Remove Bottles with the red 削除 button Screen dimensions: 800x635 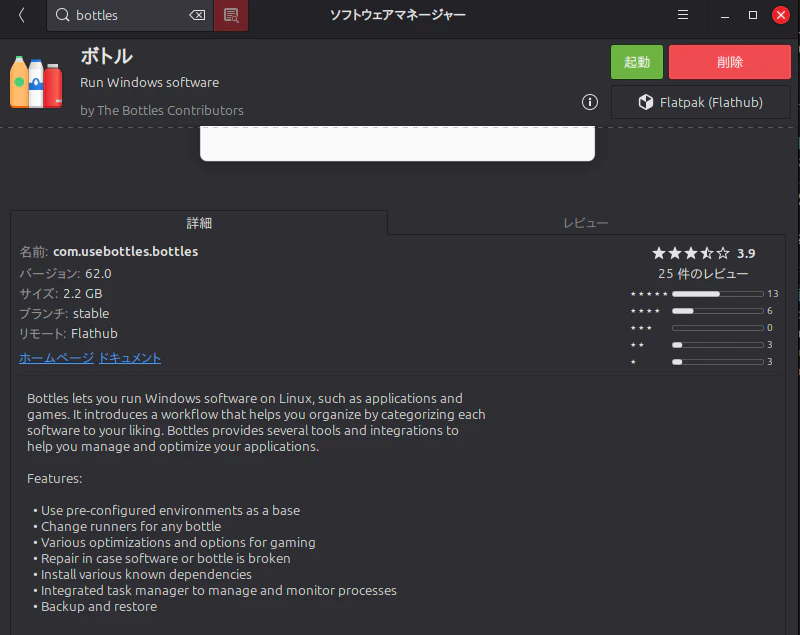click(730, 62)
